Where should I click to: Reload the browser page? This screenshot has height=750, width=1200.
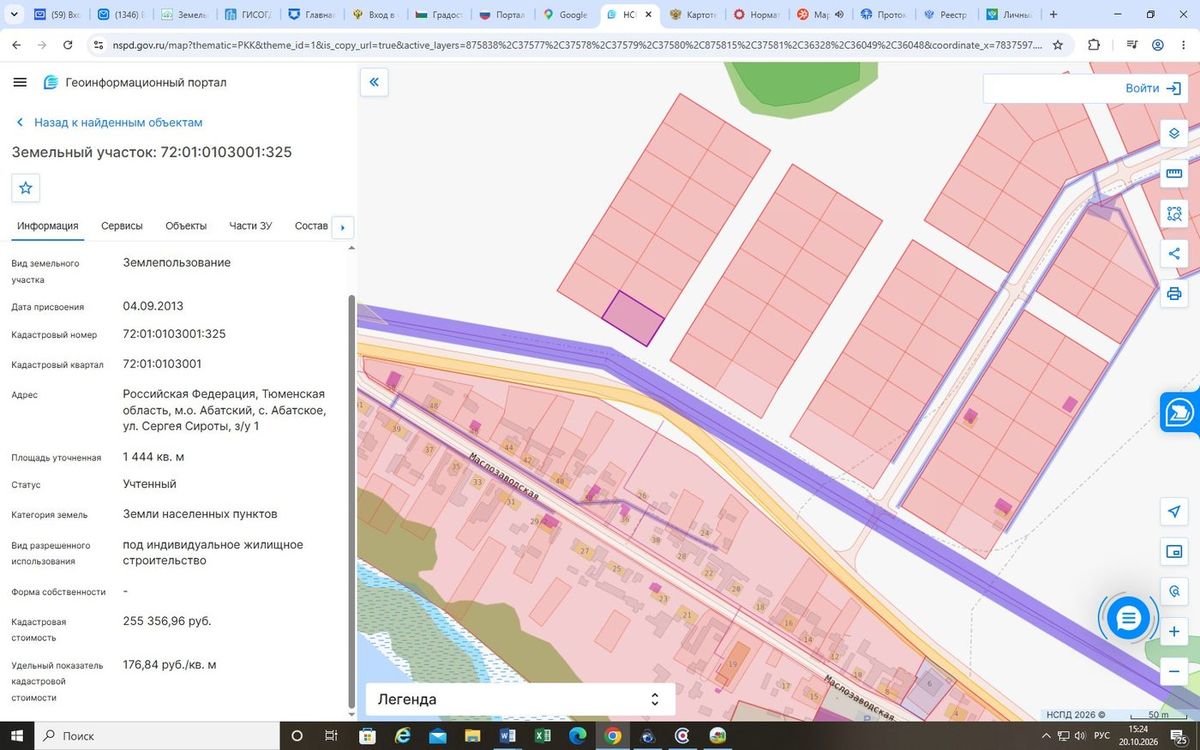pos(67,45)
